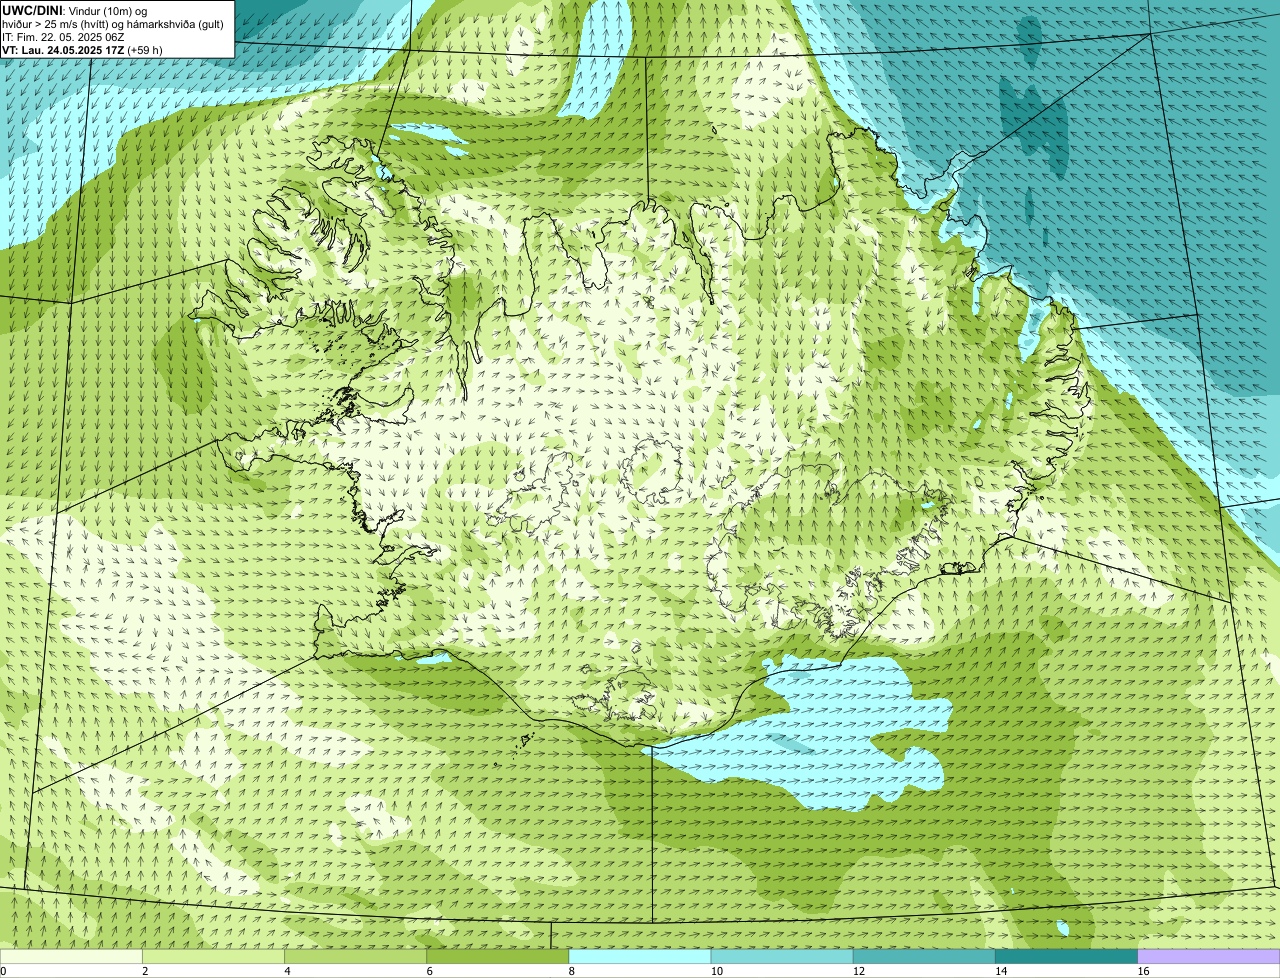
Task: Click the legend tick label 0
Action: 3,971
